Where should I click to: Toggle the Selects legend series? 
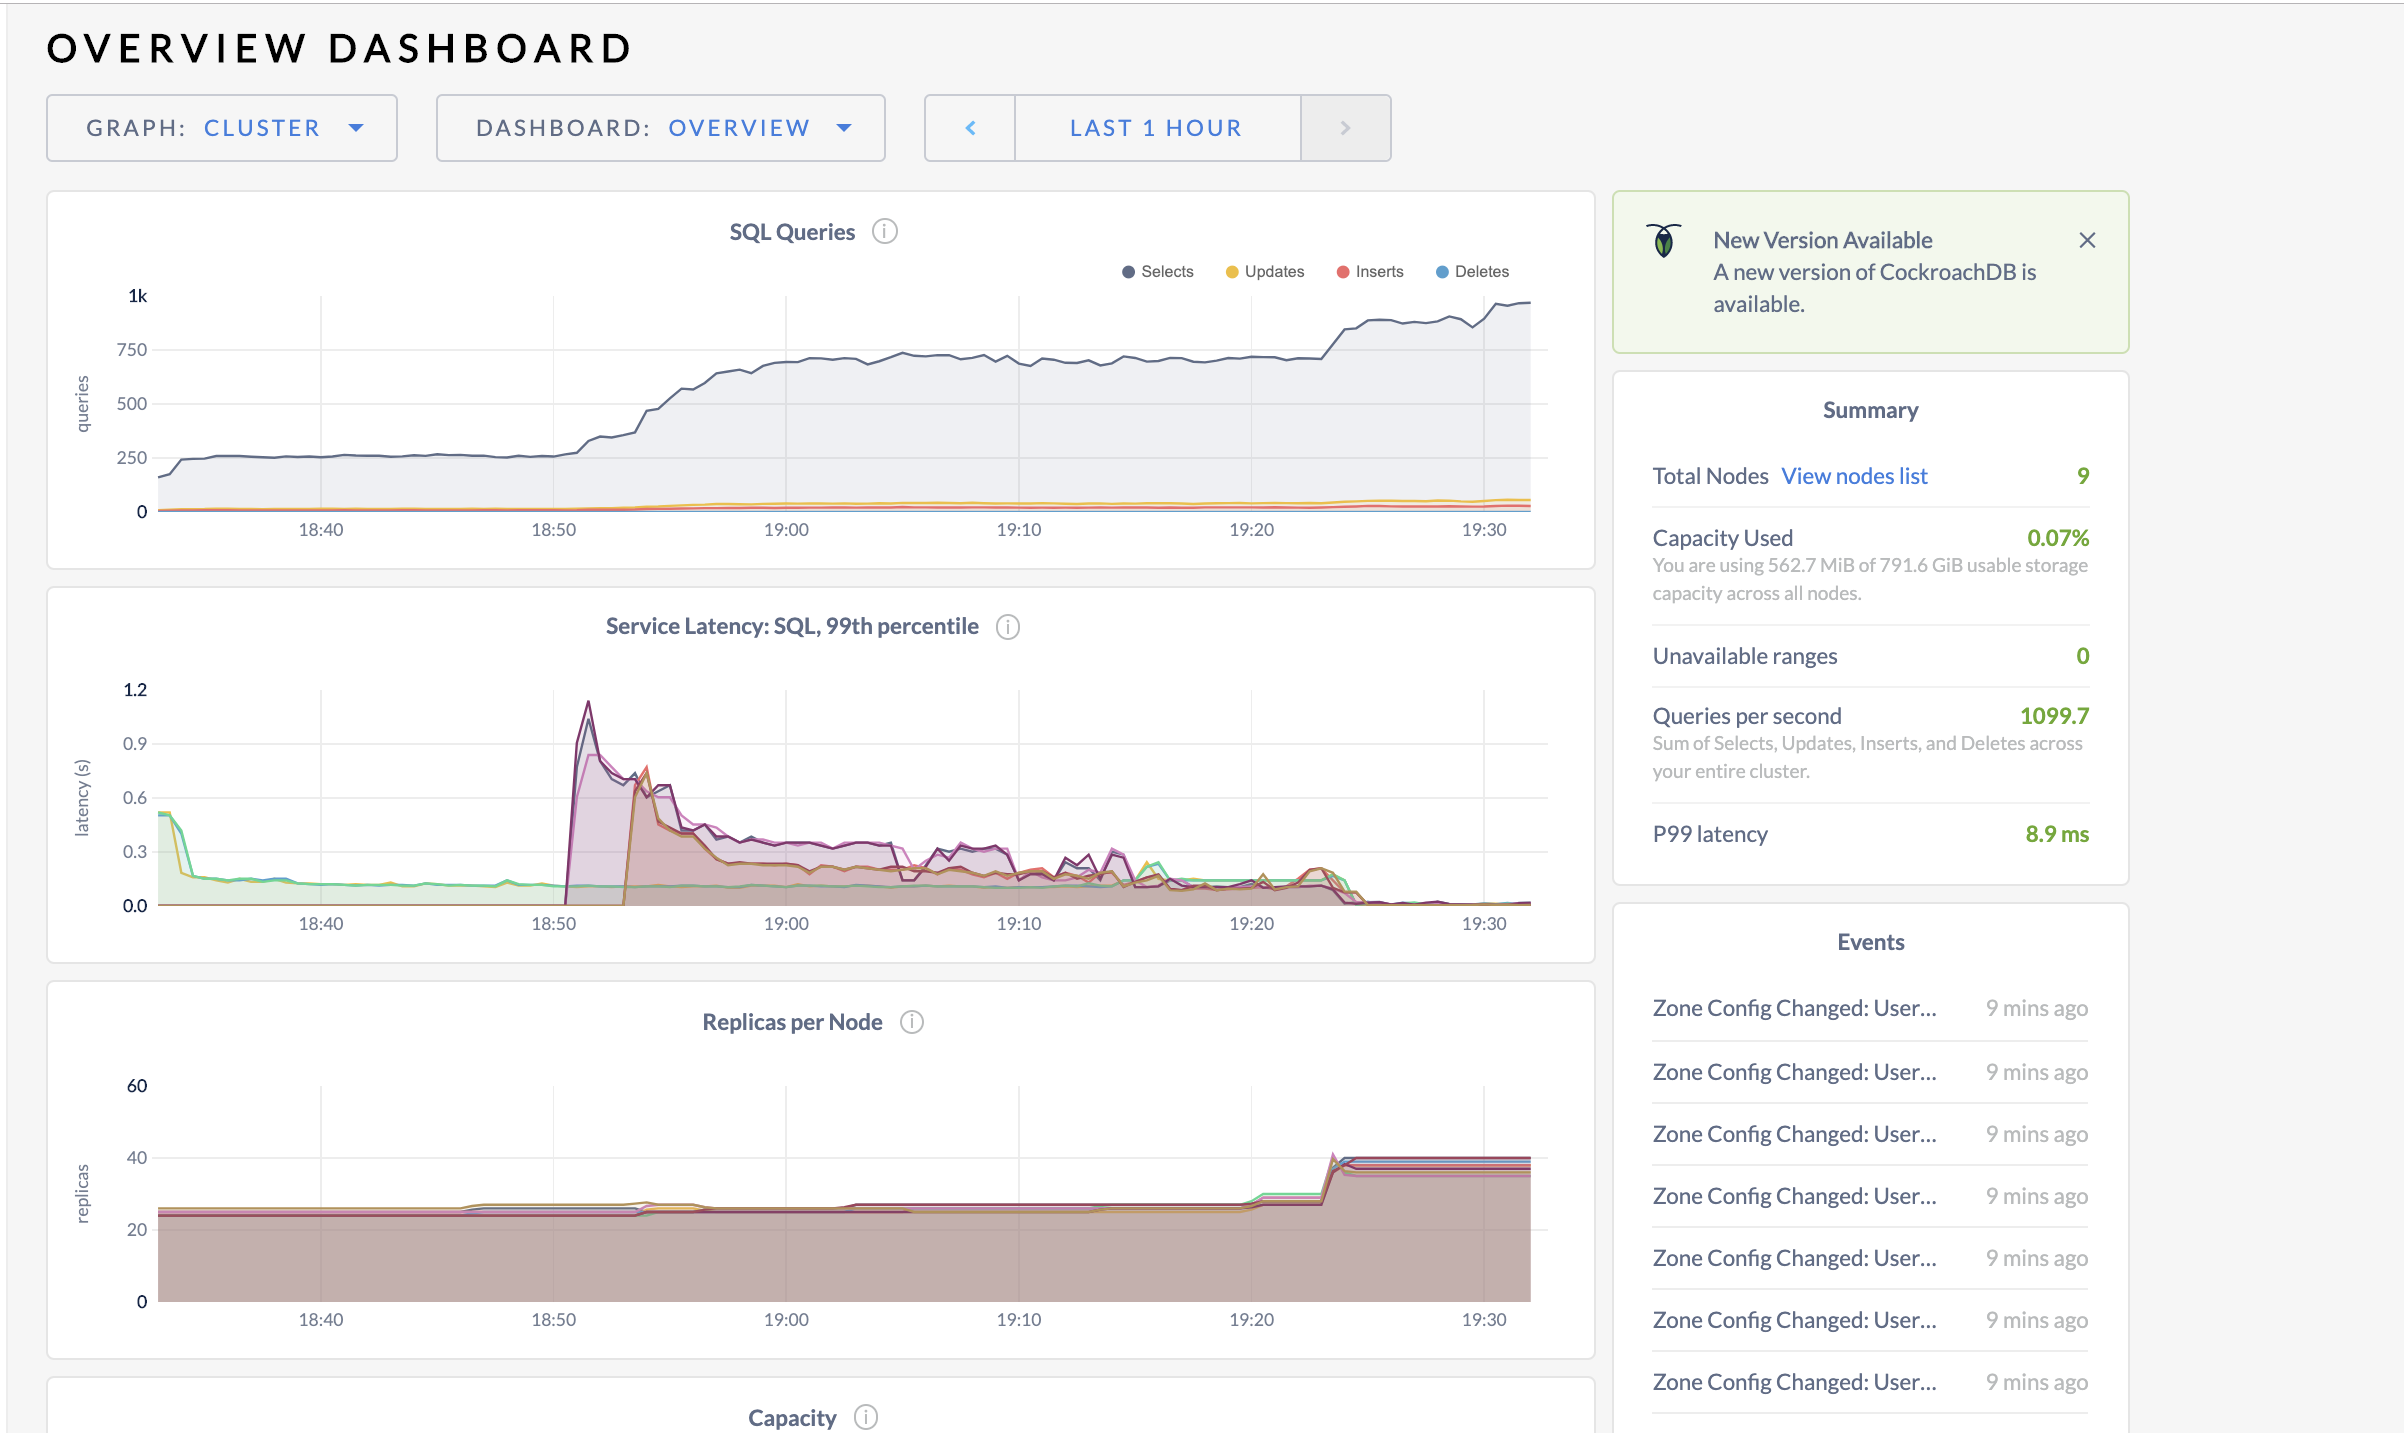tap(1158, 272)
